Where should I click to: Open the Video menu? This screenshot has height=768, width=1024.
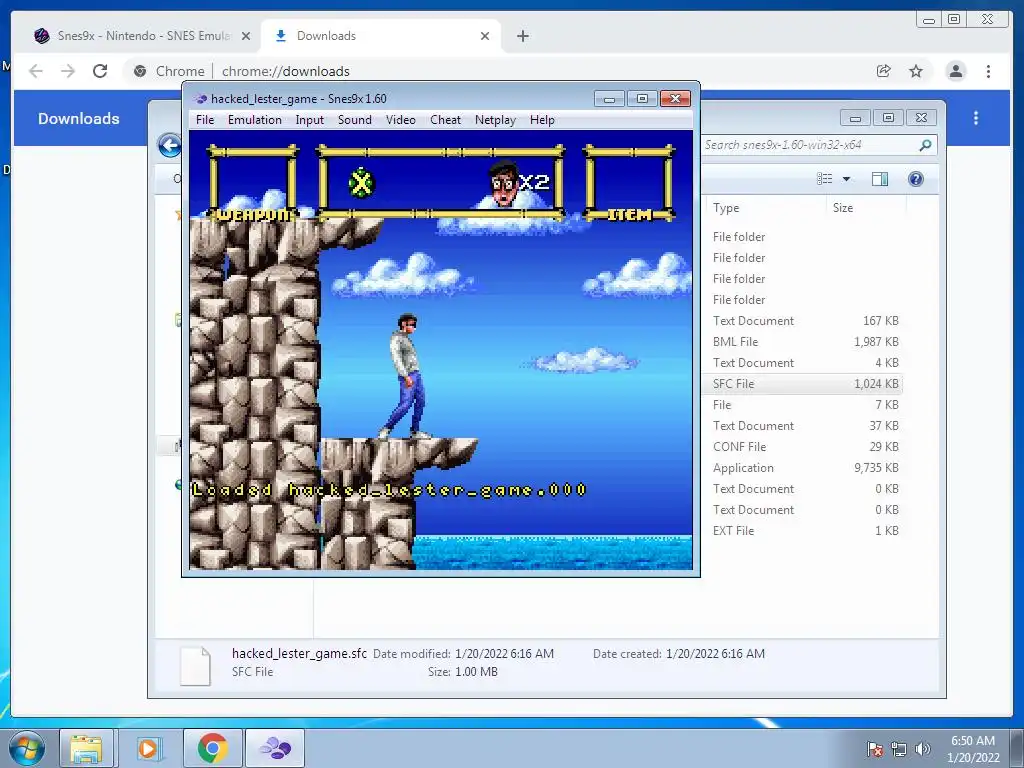pos(400,120)
